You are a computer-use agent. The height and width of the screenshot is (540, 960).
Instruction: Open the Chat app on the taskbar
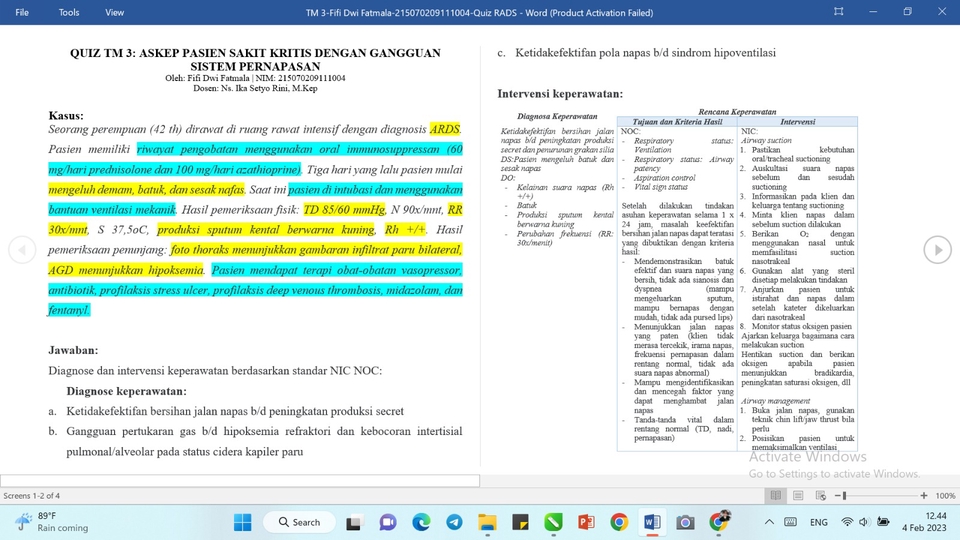(388, 522)
